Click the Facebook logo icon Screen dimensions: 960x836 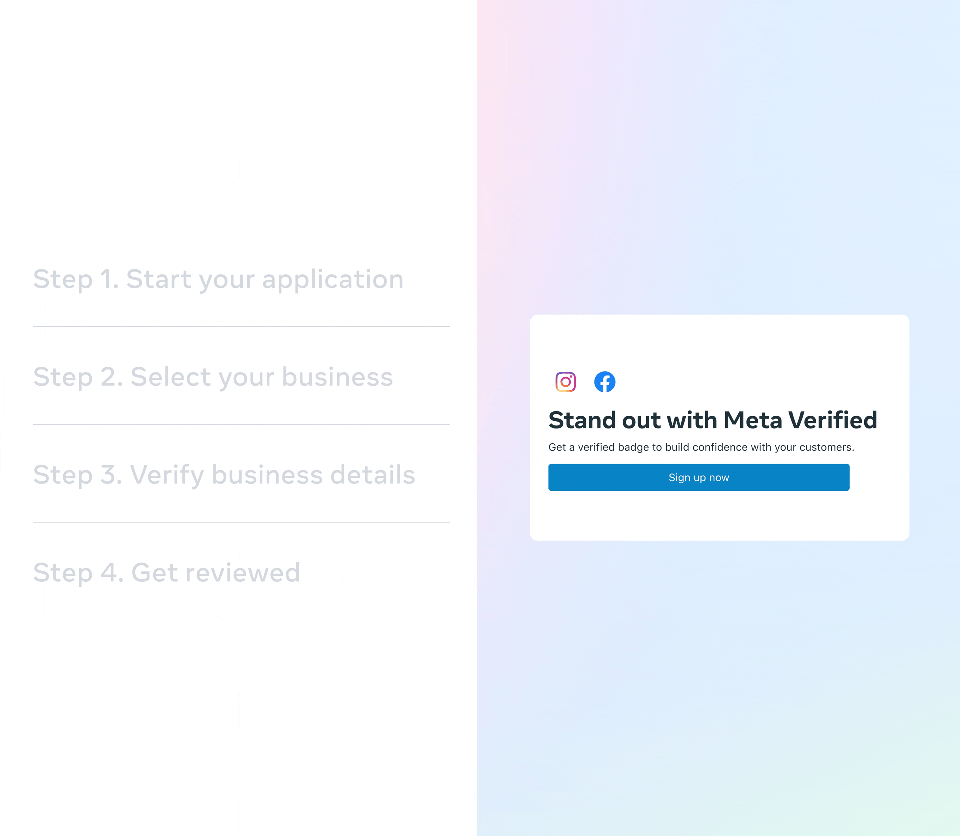605,382
